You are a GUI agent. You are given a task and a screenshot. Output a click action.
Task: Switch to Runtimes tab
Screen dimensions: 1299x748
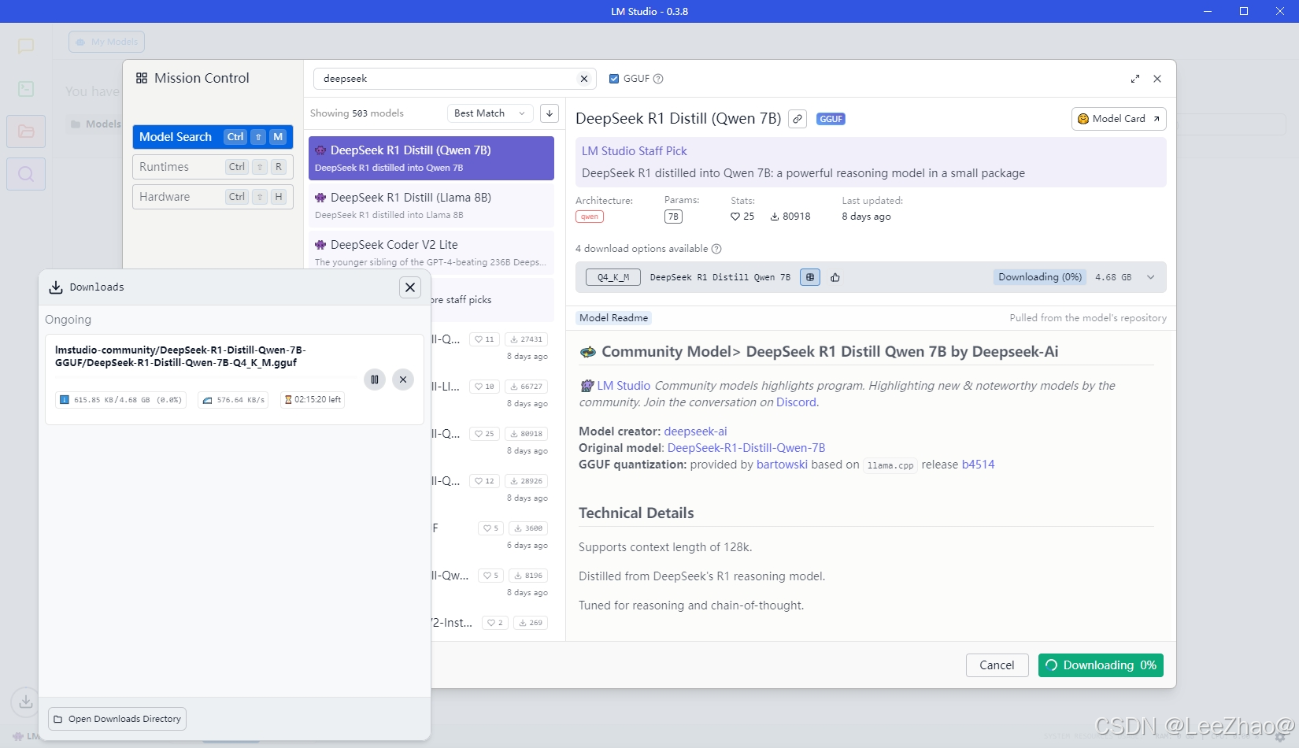point(212,167)
